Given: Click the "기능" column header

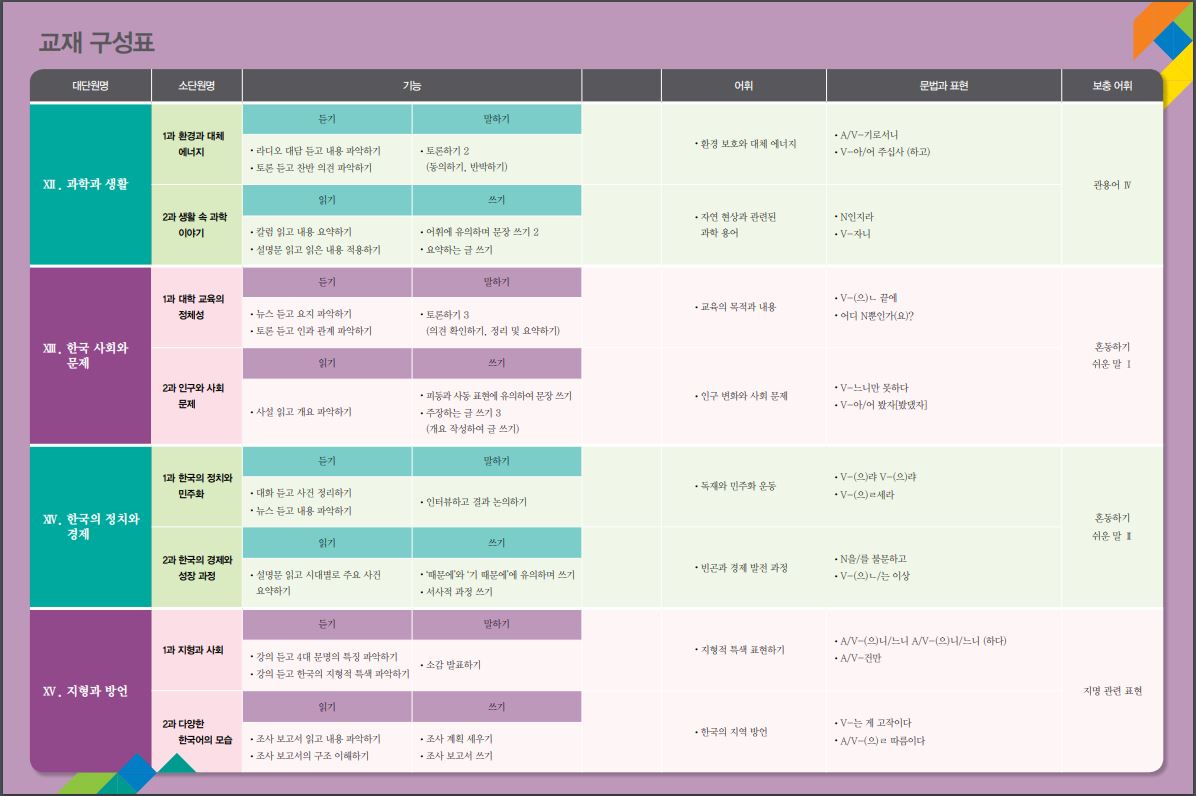Looking at the screenshot, I should (x=411, y=86).
